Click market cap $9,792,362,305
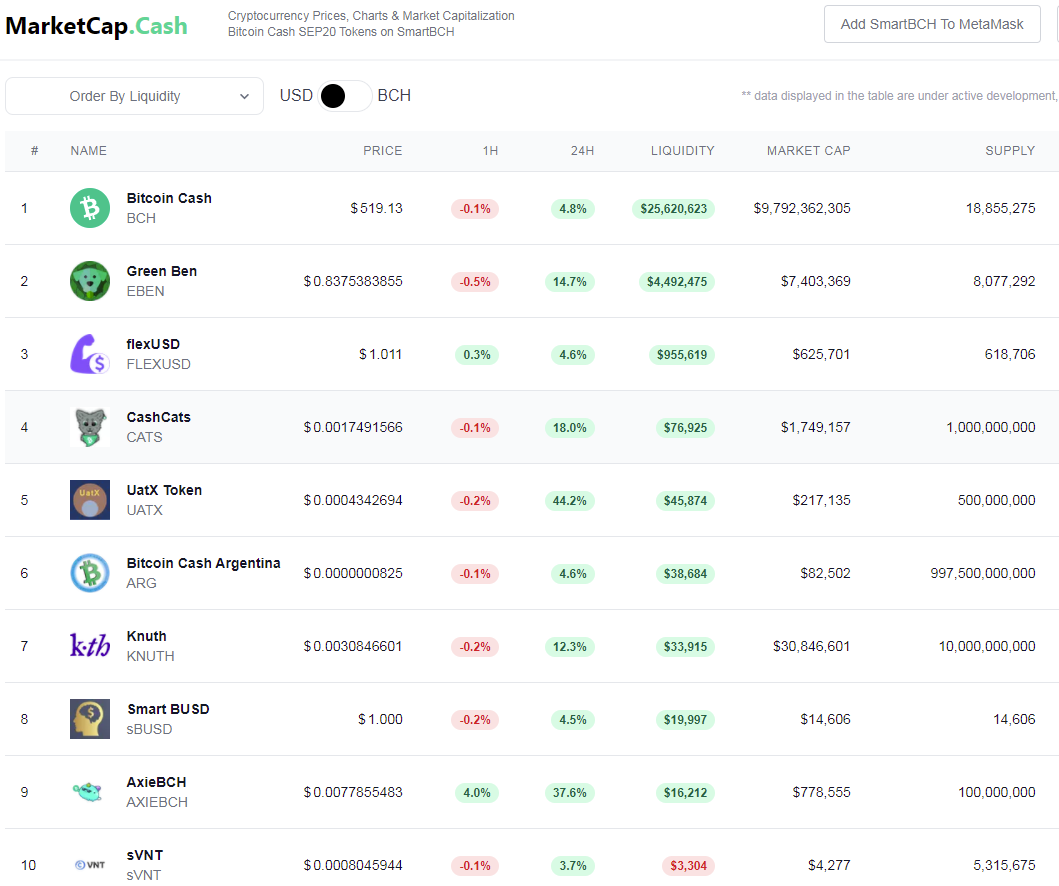The width and height of the screenshot is (1059, 886). 802,208
